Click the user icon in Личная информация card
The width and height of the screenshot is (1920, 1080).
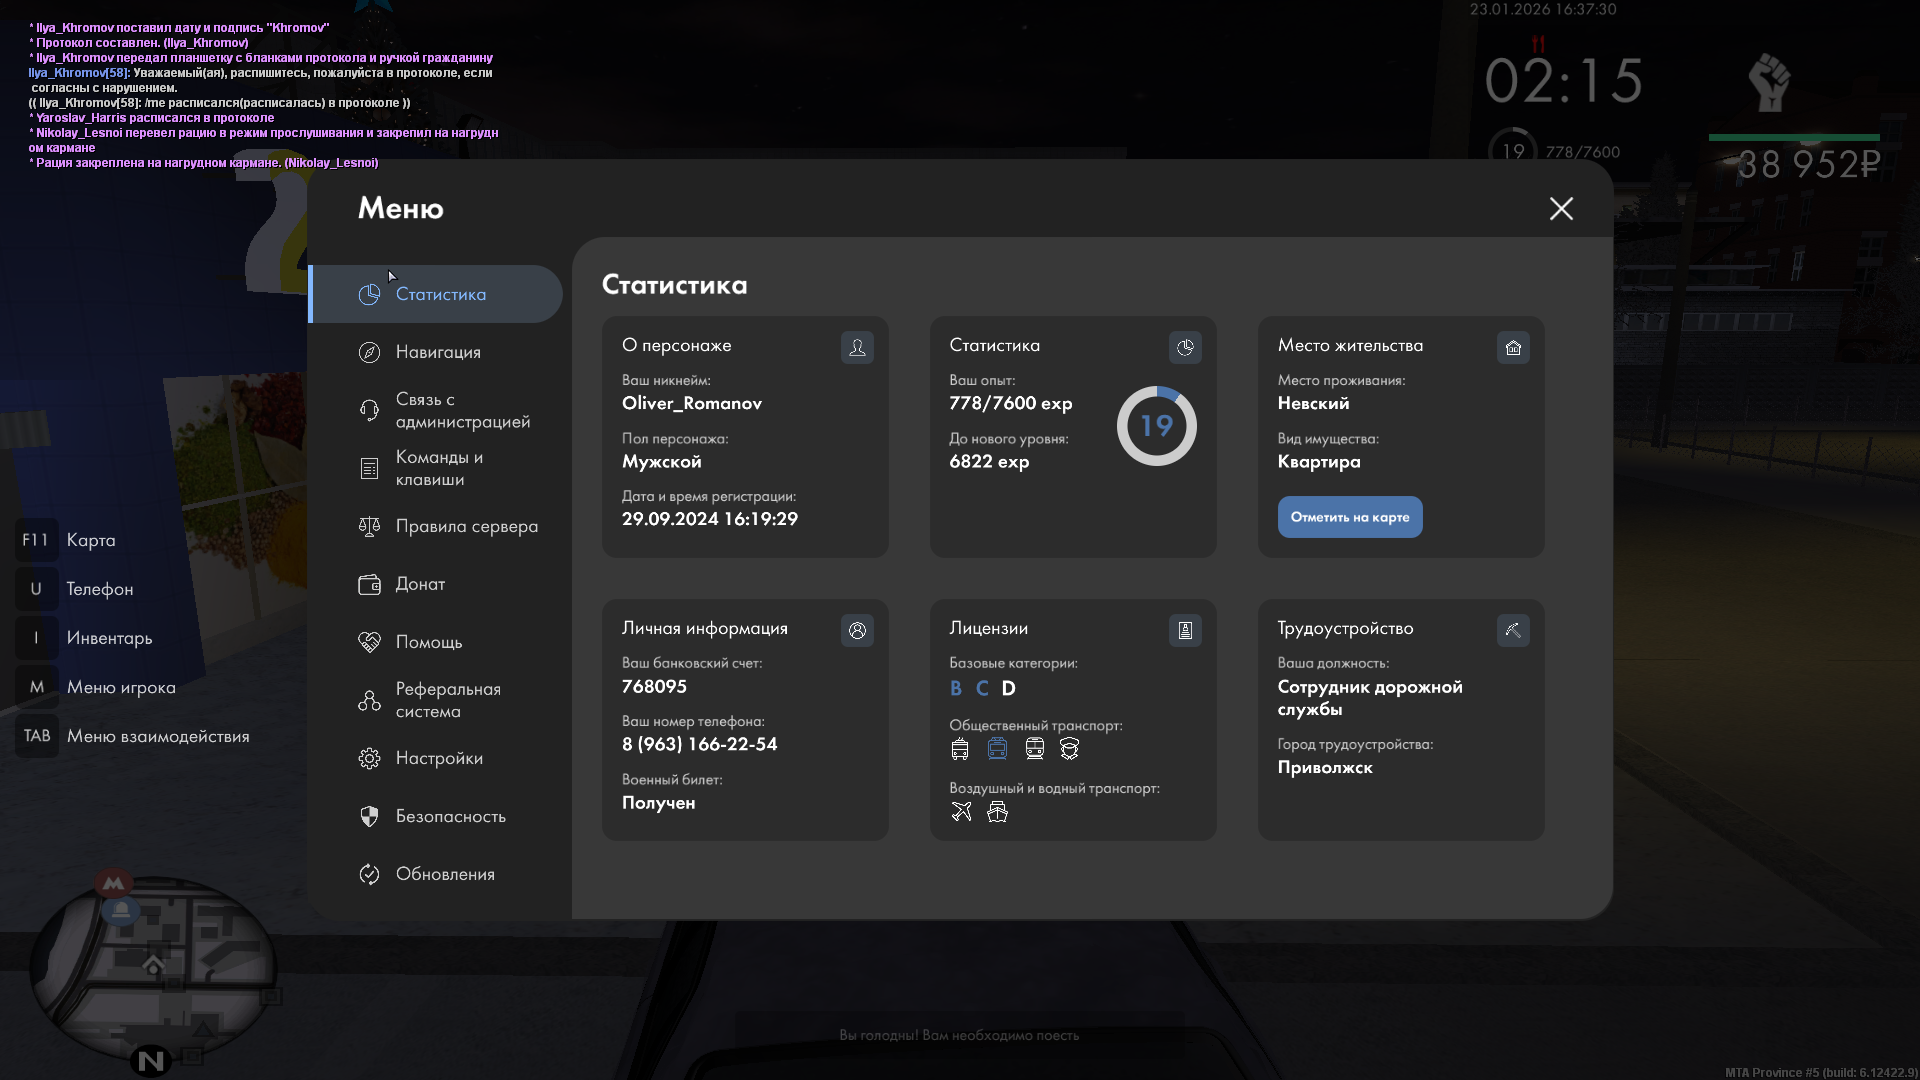click(x=857, y=630)
